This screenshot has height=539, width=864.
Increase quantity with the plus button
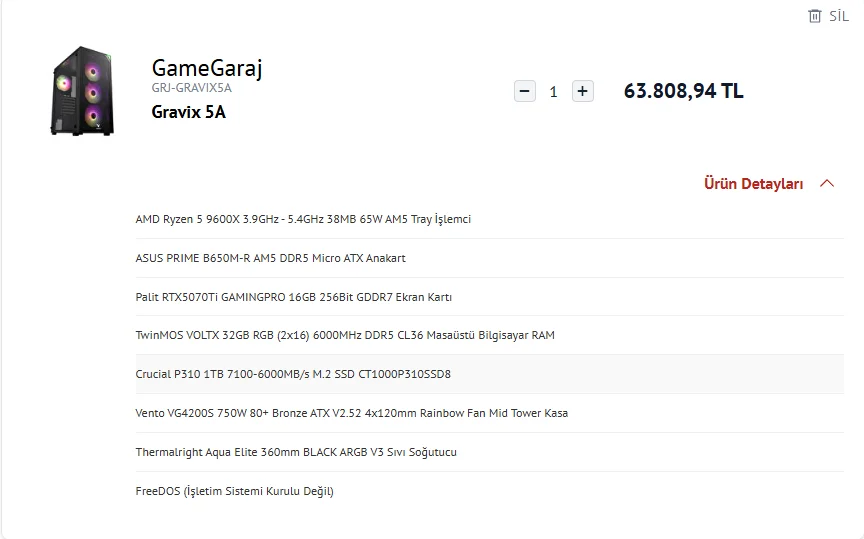(x=582, y=91)
